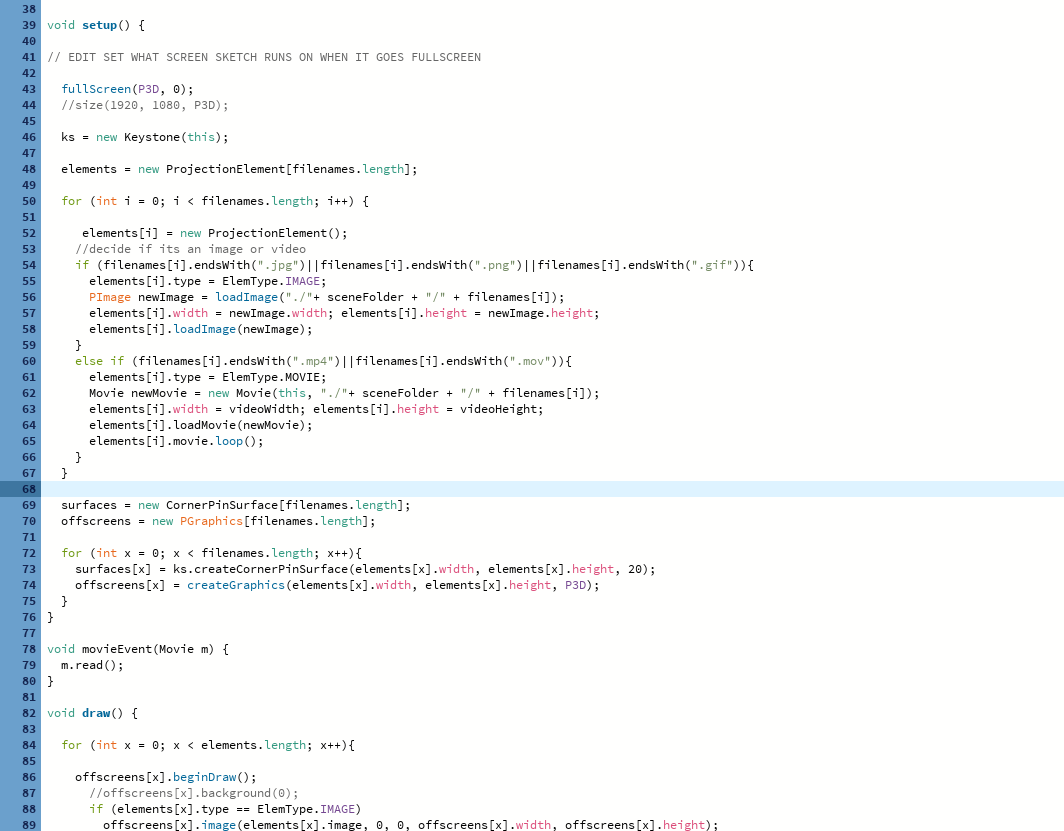This screenshot has height=831, width=1064.
Task: Click the ElemType.MOVIE assignment line
Action: (x=208, y=377)
